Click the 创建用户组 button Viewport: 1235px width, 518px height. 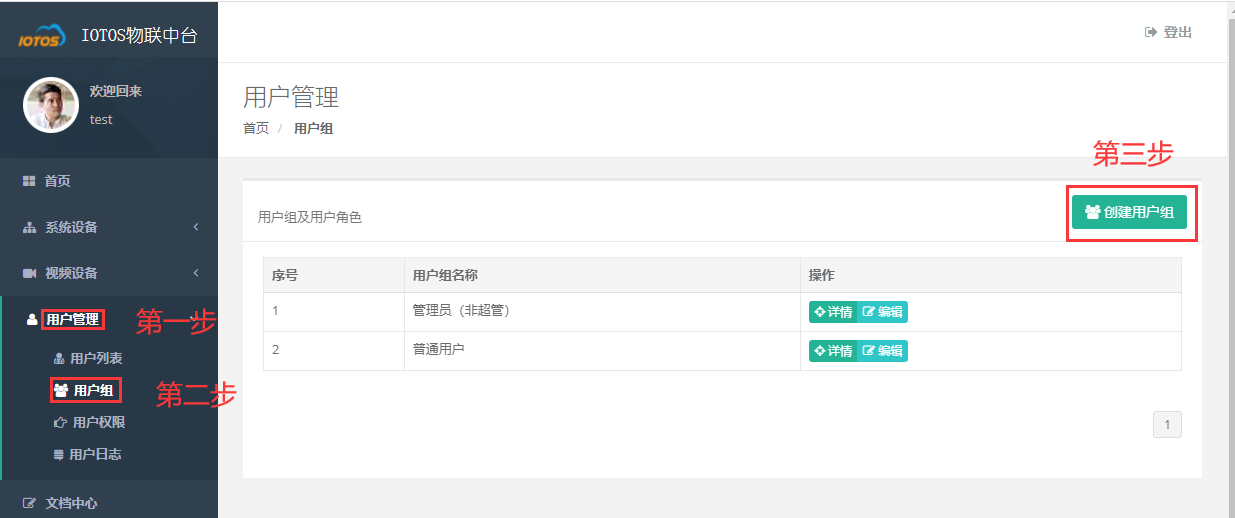point(1129,212)
